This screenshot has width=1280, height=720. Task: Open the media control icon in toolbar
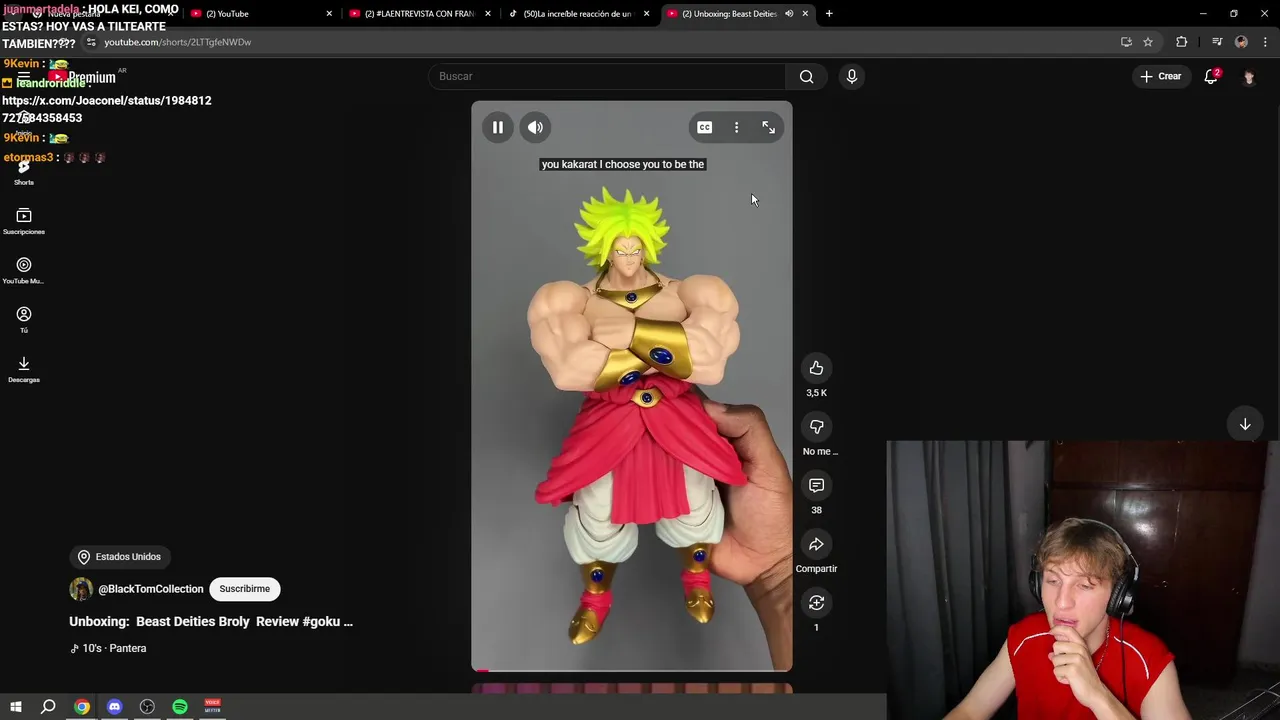[x=1217, y=42]
